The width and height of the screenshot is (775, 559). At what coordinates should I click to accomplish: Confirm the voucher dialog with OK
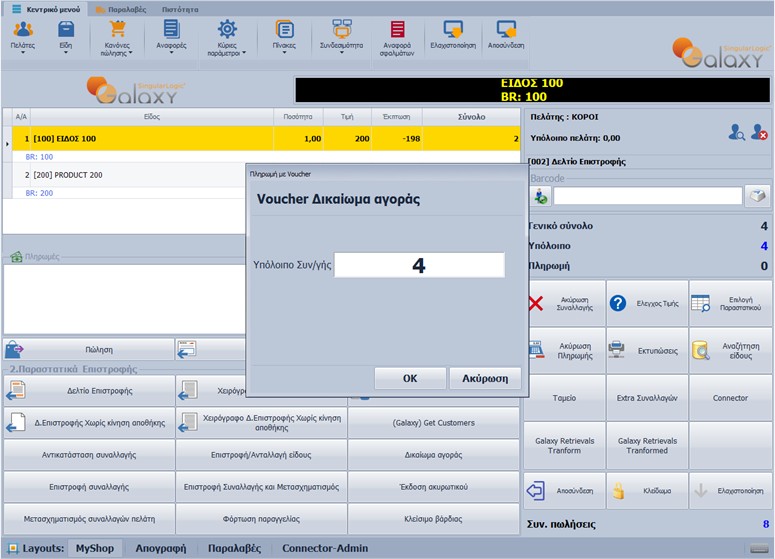pyautogui.click(x=410, y=379)
